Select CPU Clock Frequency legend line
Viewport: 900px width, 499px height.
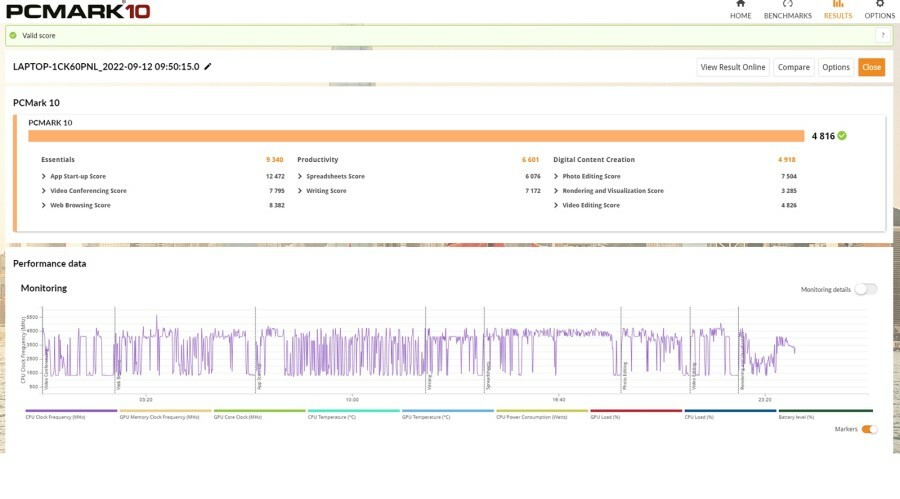pyautogui.click(x=71, y=411)
